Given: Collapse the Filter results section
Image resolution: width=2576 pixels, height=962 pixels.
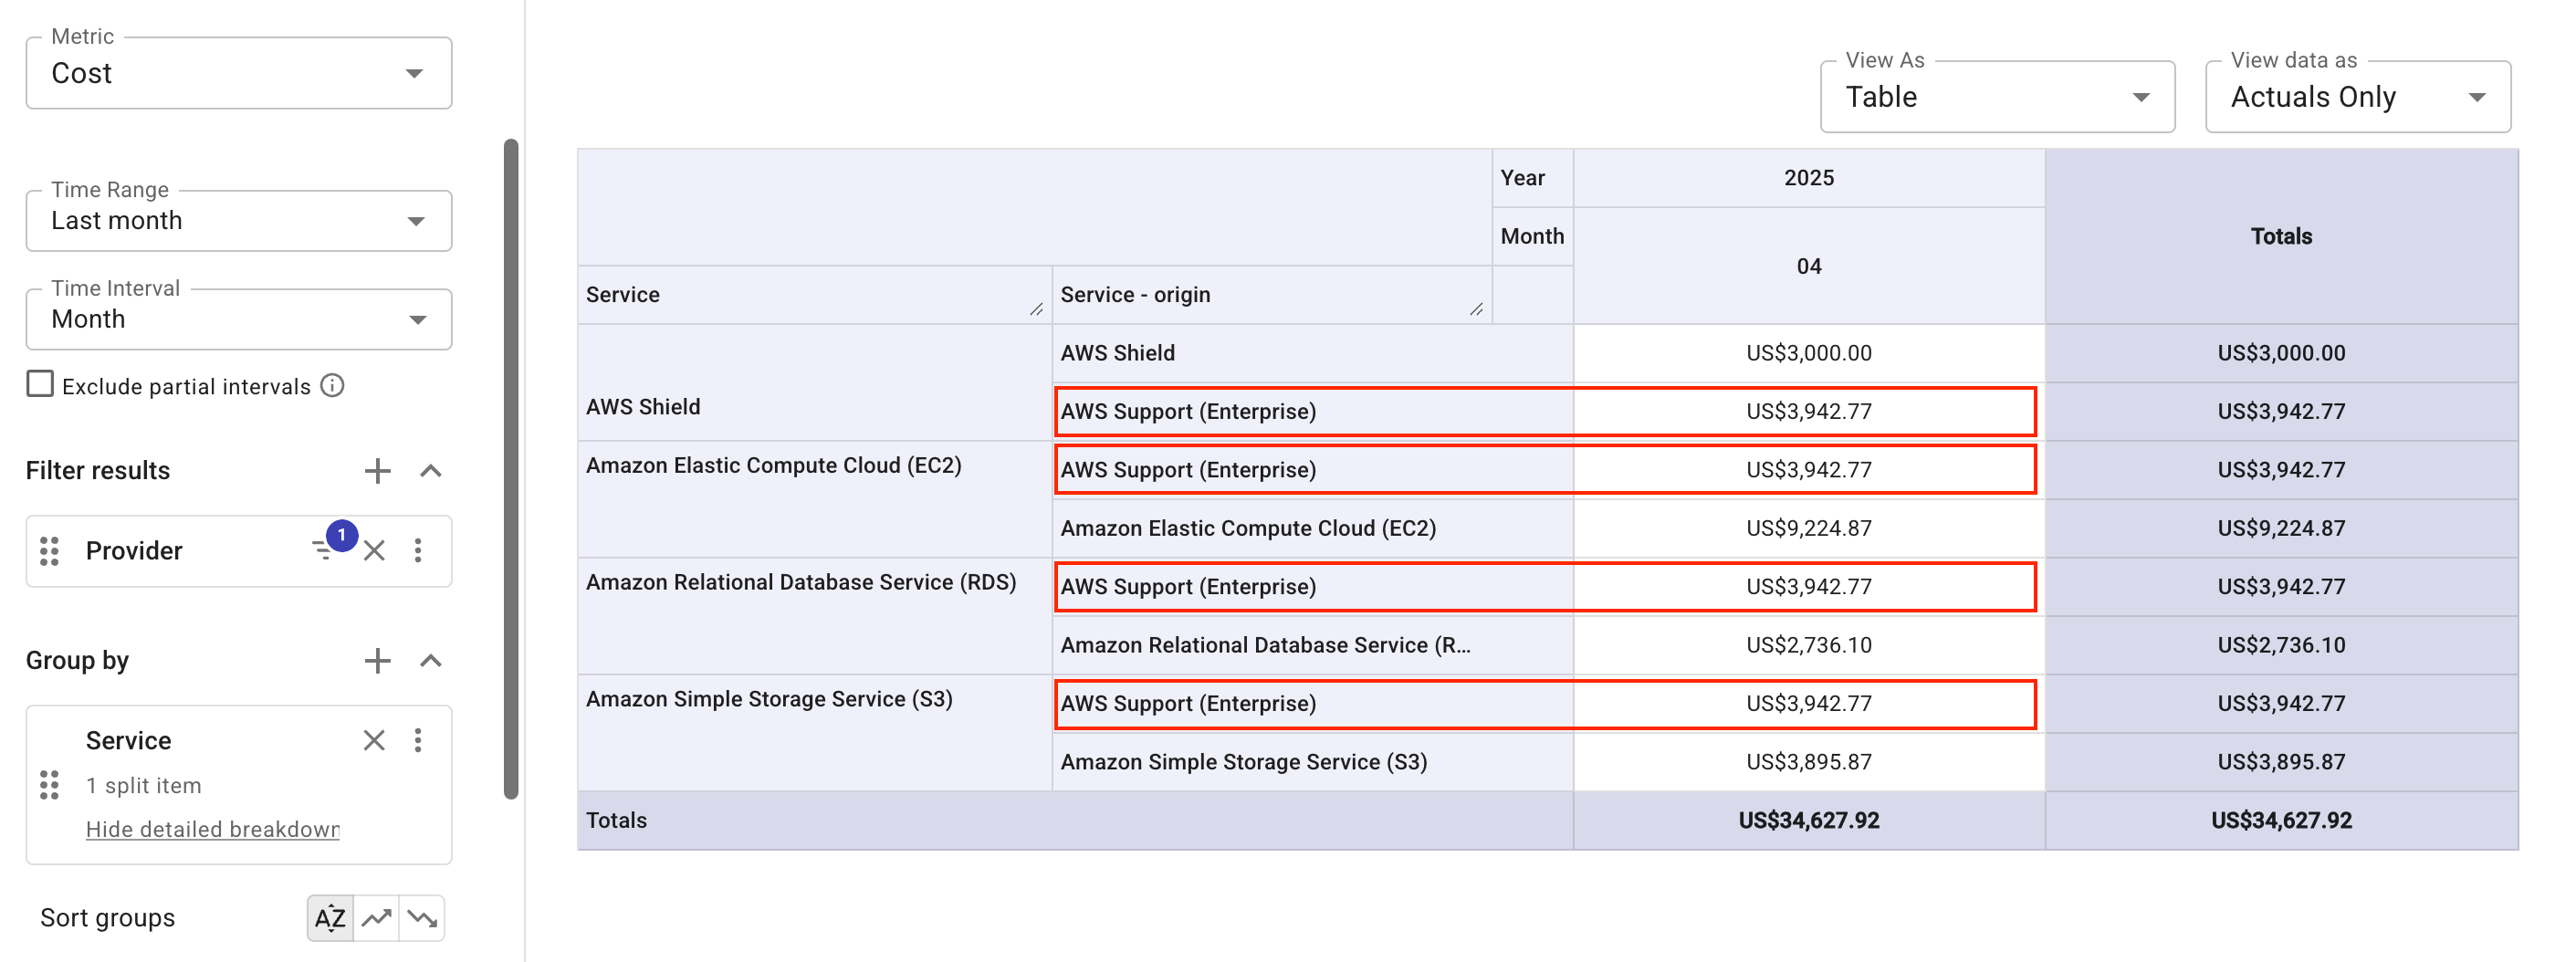Looking at the screenshot, I should point(430,470).
